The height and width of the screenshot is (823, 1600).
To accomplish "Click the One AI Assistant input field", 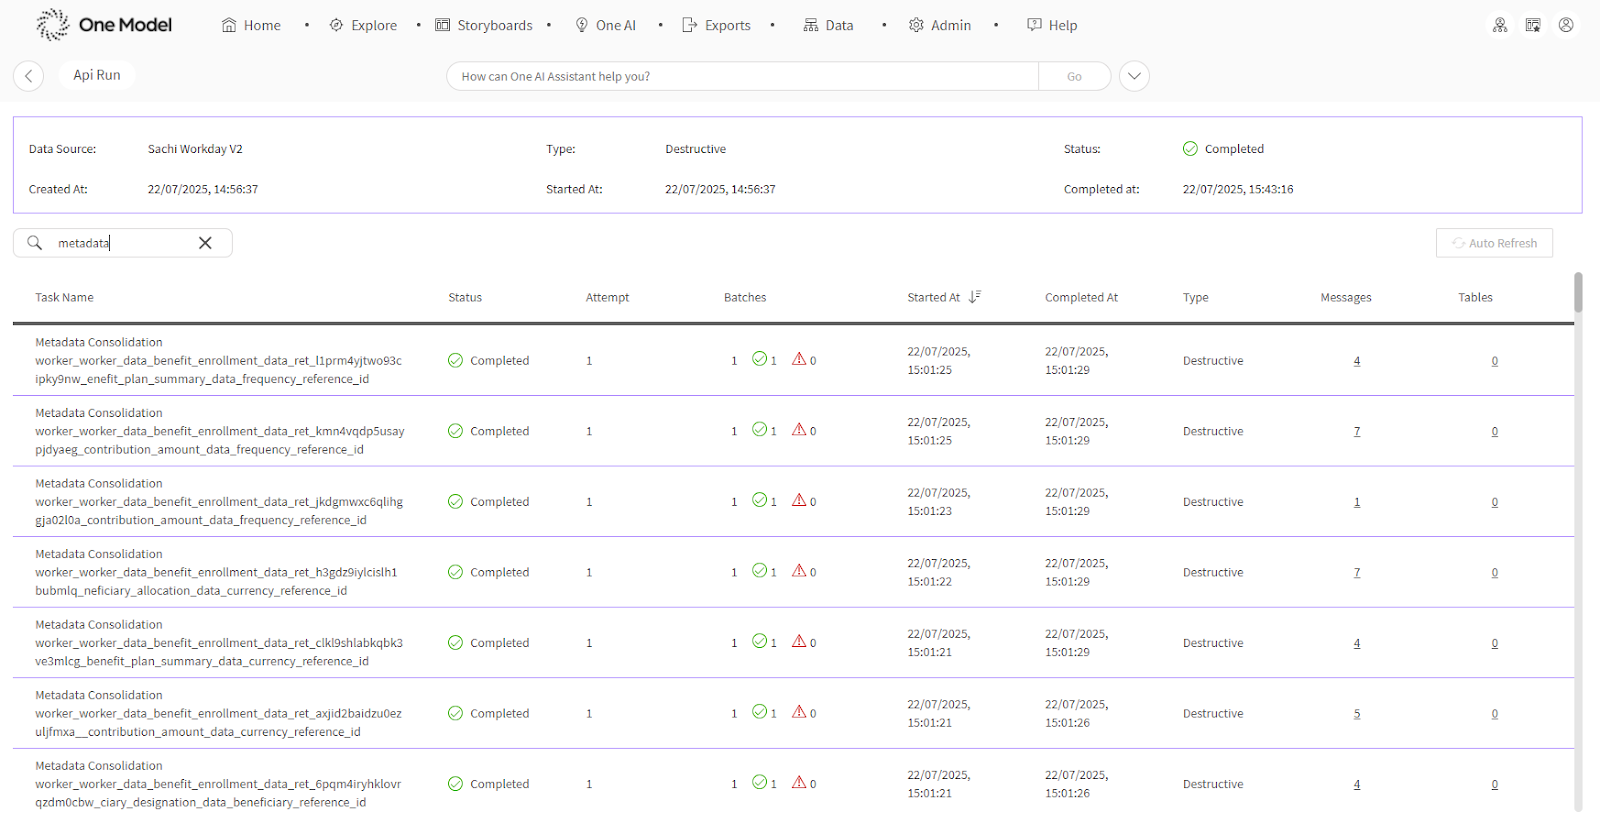I will 740,76.
